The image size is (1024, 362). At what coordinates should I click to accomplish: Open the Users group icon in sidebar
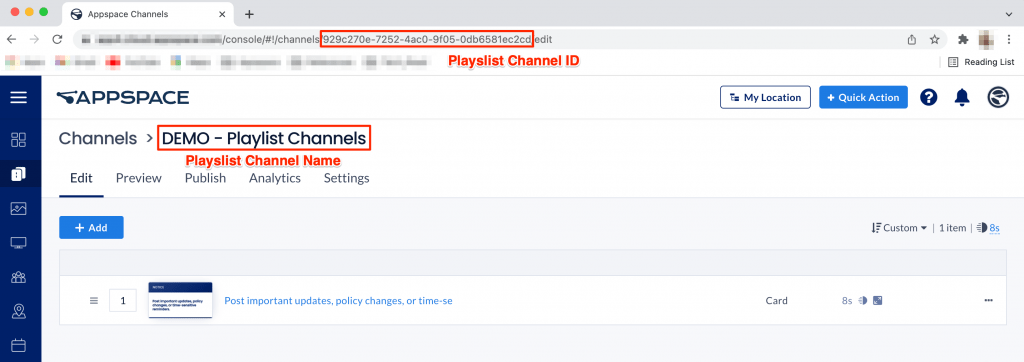click(18, 278)
